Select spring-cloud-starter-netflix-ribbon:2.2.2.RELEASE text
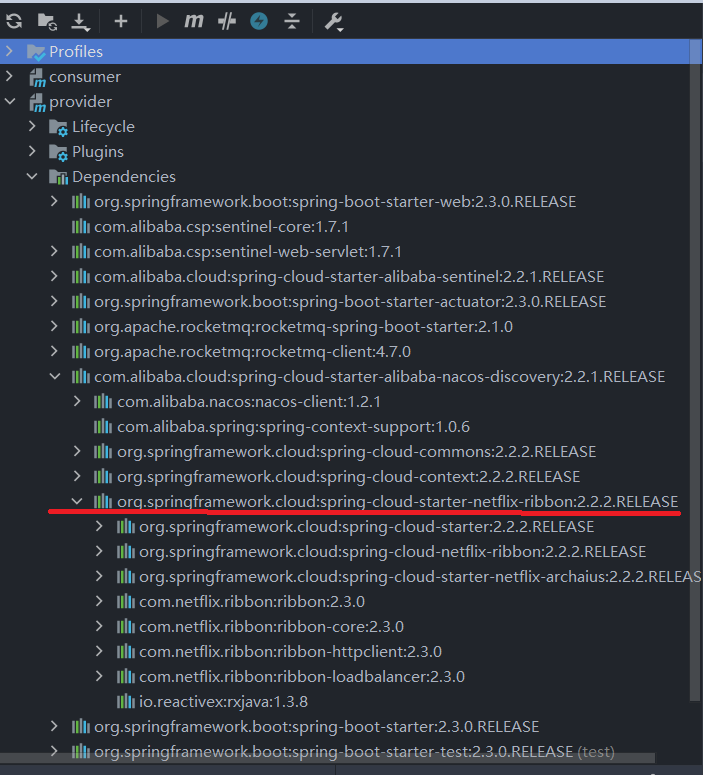Viewport: 703px width, 775px height. (499, 502)
